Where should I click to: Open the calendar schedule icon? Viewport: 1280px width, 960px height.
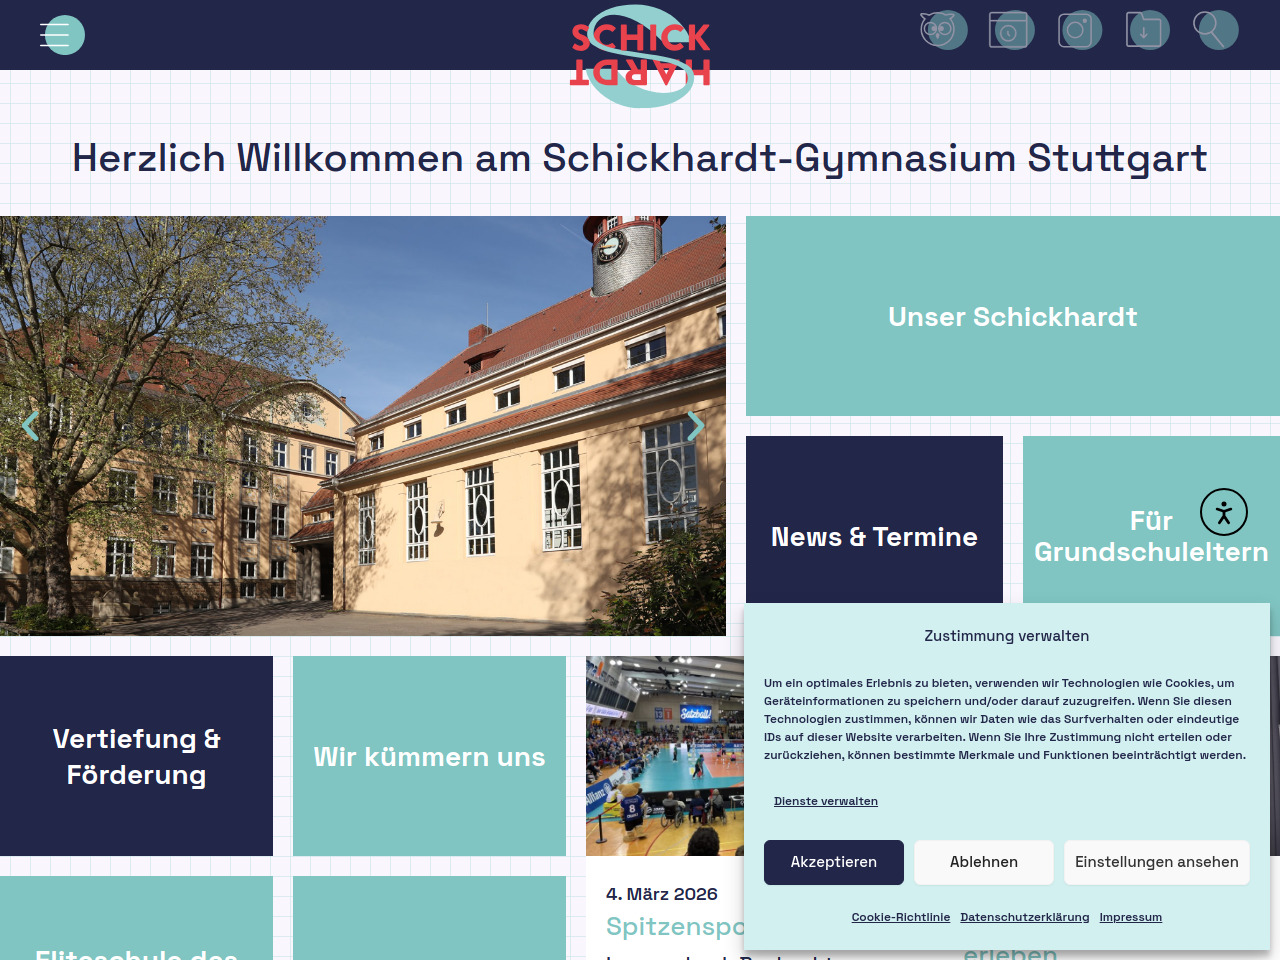click(x=1009, y=30)
